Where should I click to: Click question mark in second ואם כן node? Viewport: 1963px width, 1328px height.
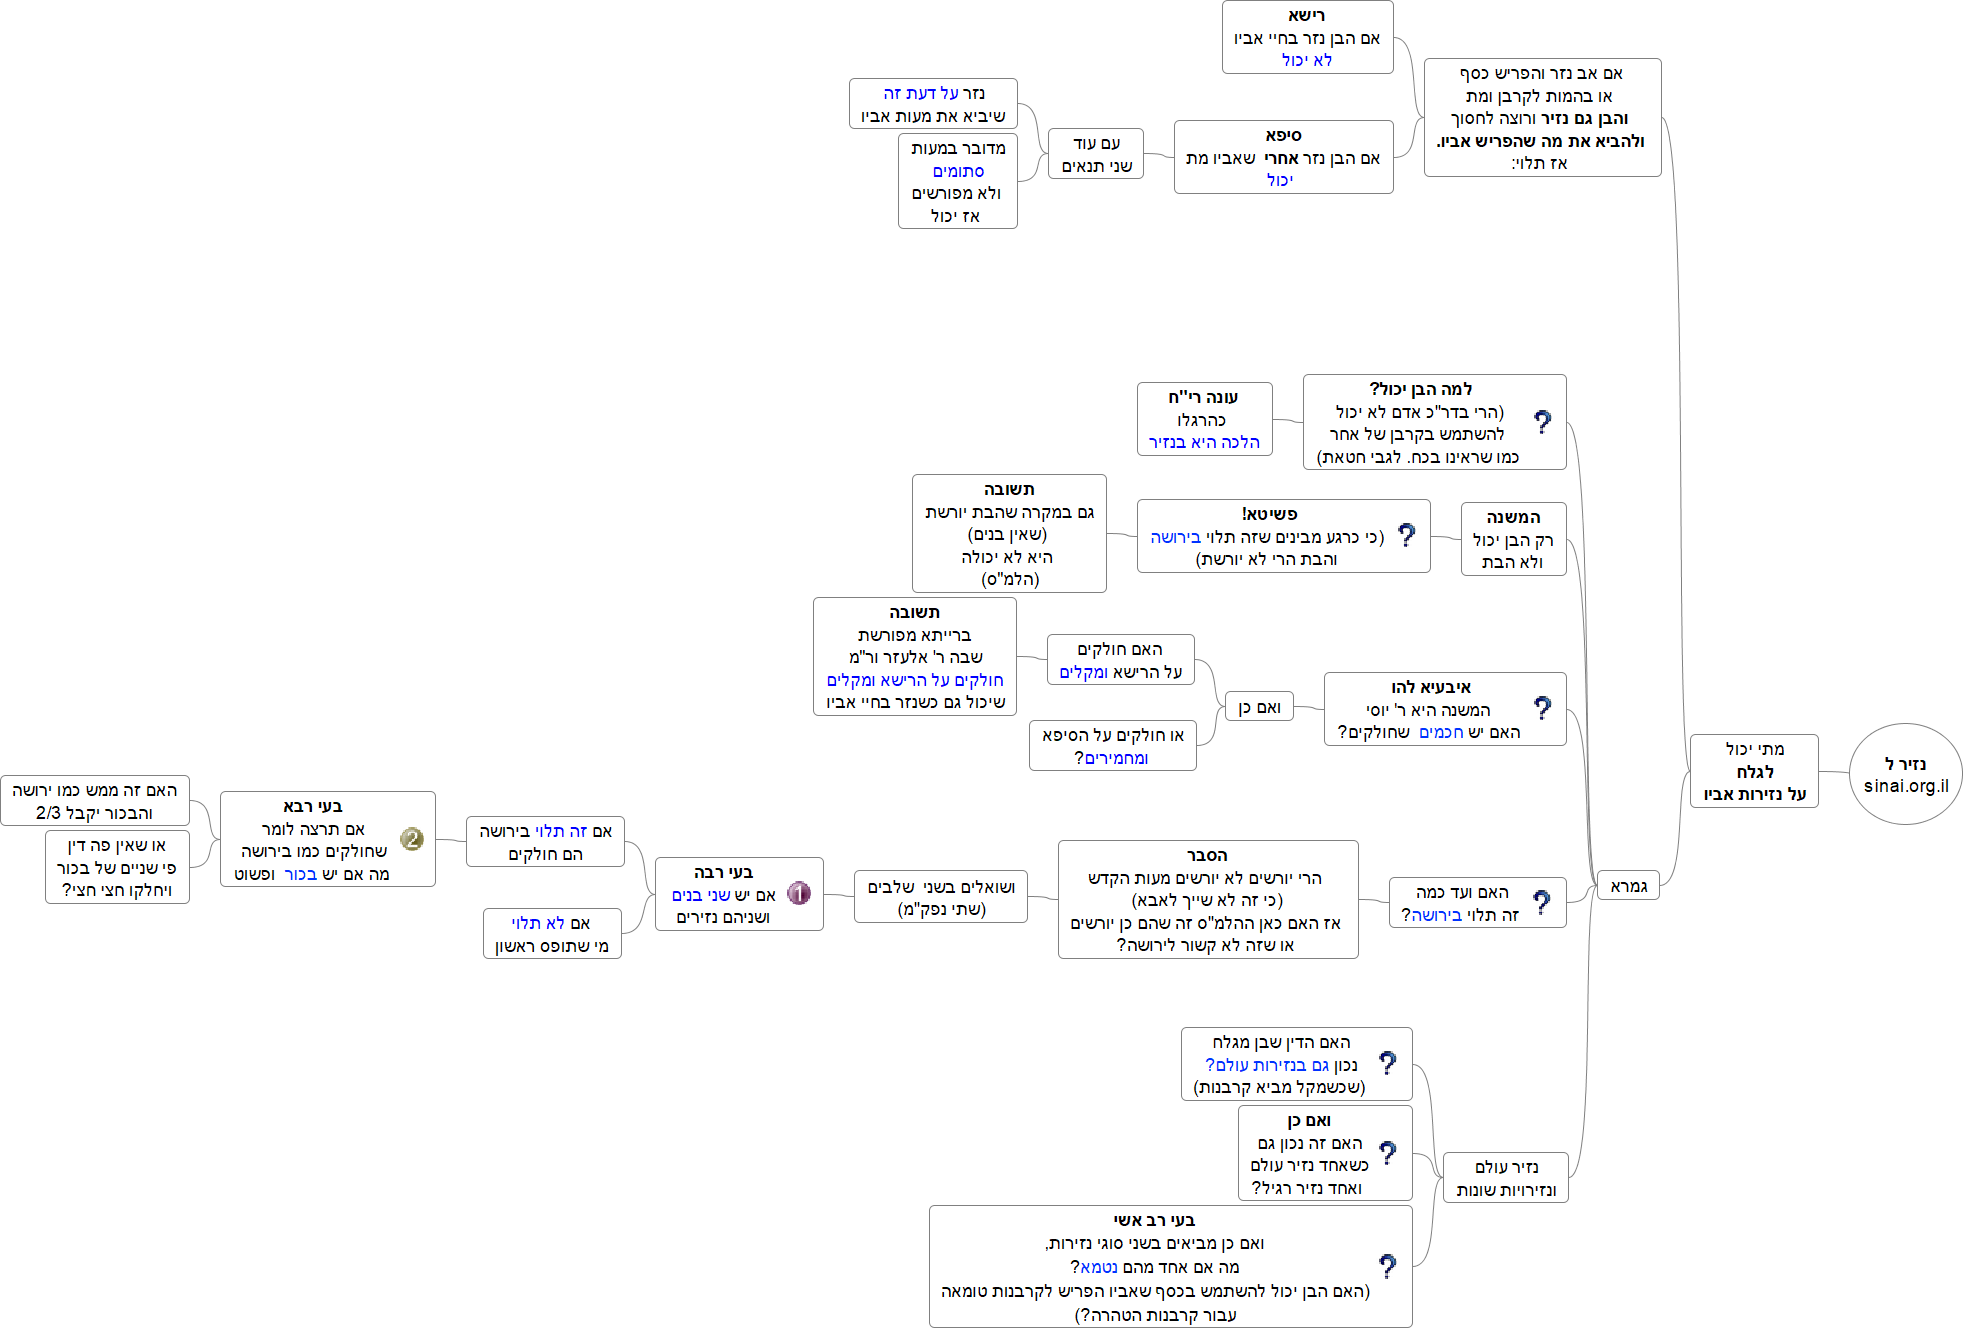click(x=1387, y=1153)
